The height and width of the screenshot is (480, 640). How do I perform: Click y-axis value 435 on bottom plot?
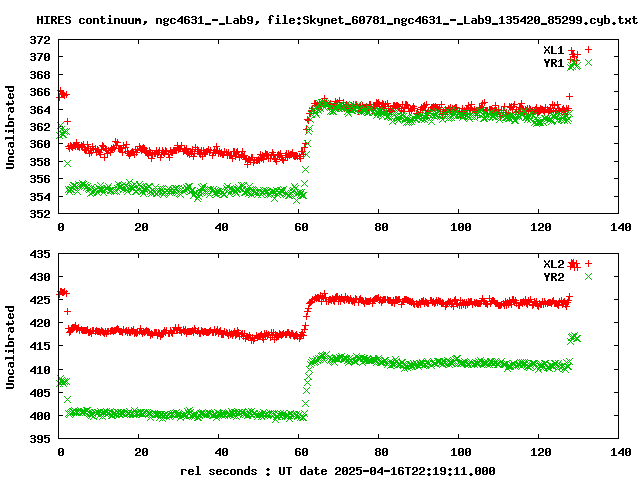40,254
